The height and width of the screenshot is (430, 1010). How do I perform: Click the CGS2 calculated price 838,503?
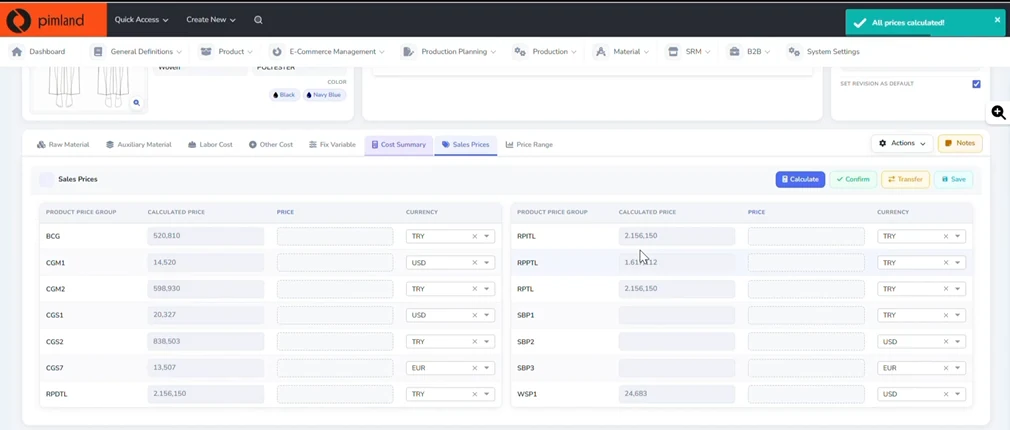(205, 342)
